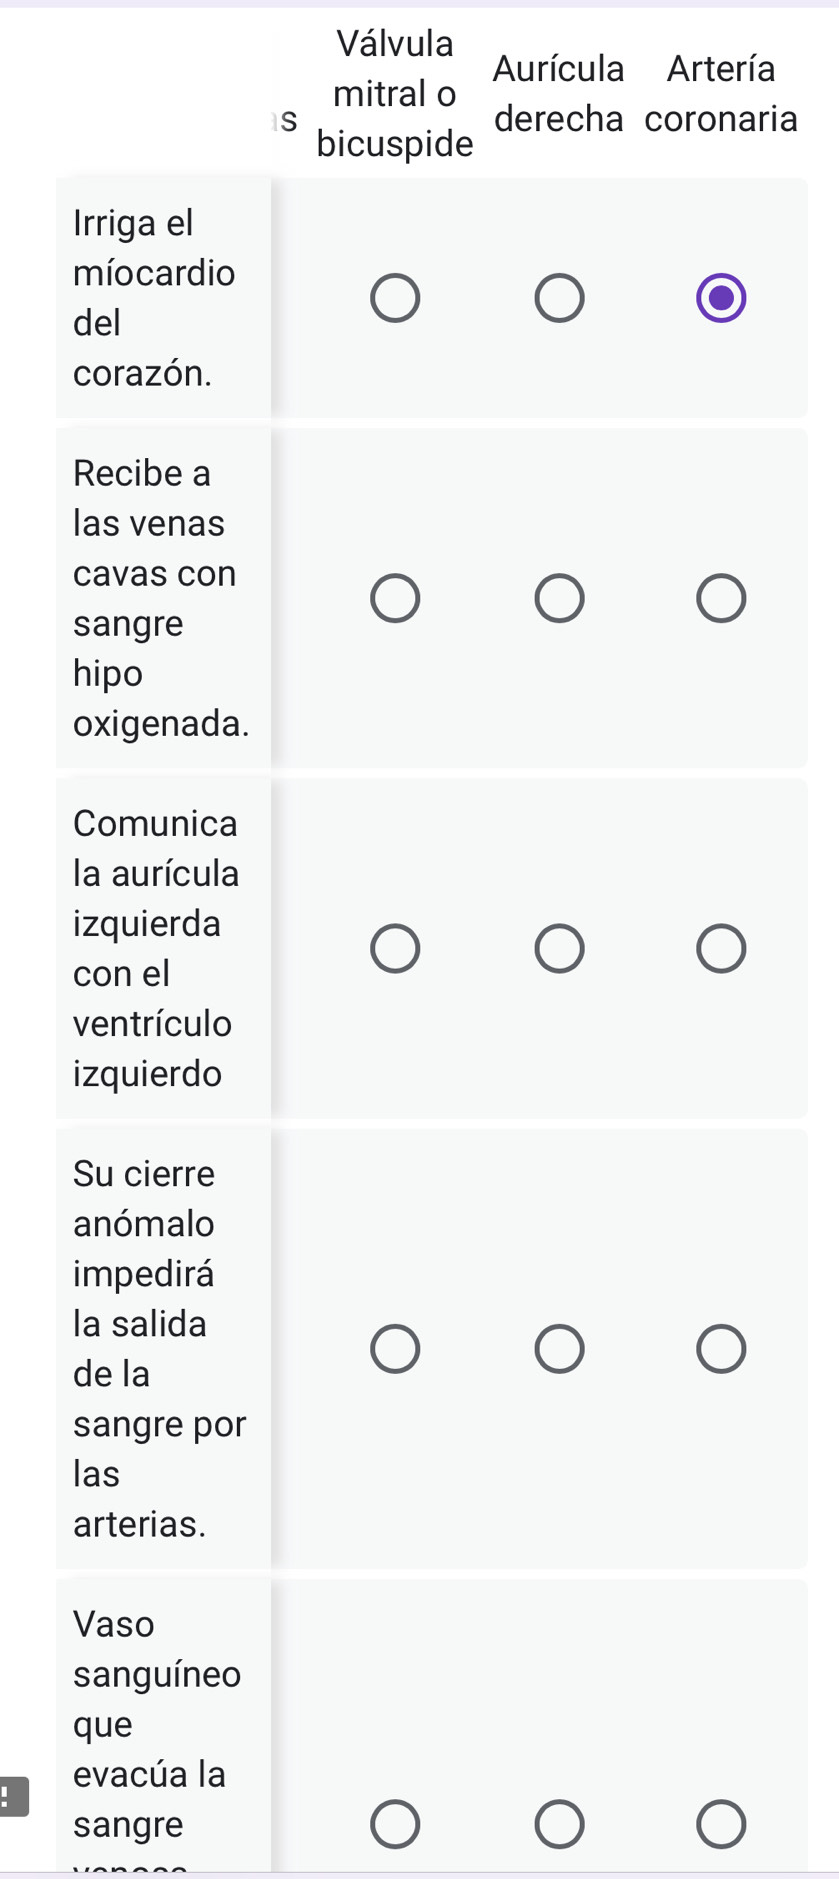Mark Artería coronaria for 'Comunica la aurícula izquierda'

click(x=721, y=948)
